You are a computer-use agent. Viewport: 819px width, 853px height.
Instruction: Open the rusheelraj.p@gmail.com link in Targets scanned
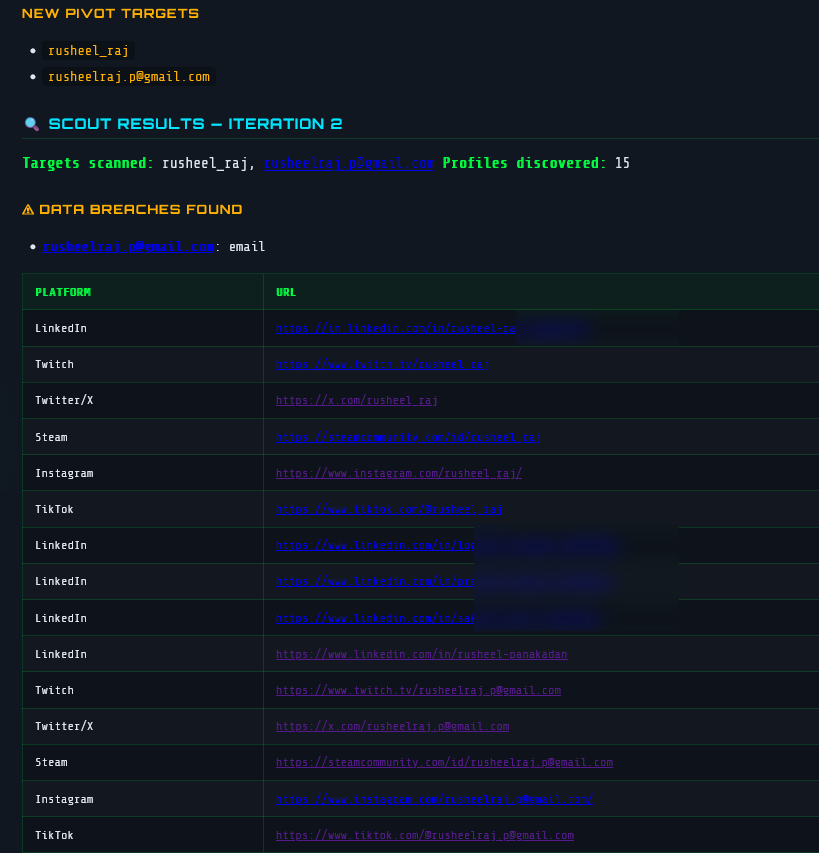(x=348, y=163)
